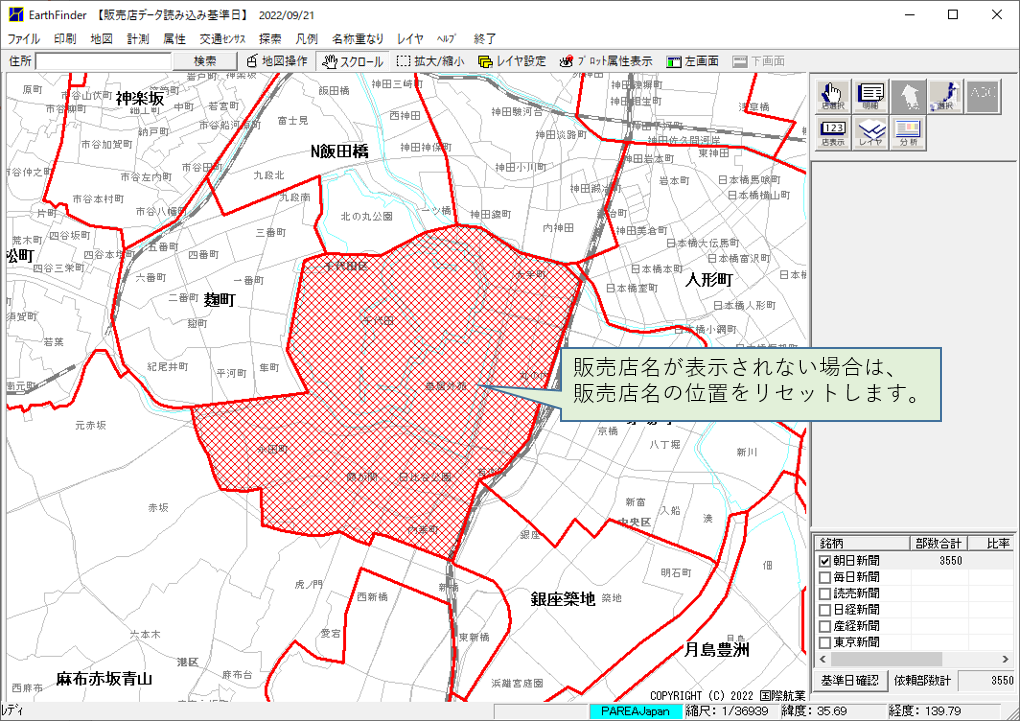
Task: Enable the 読売新聞 checkbox
Action: (x=825, y=593)
